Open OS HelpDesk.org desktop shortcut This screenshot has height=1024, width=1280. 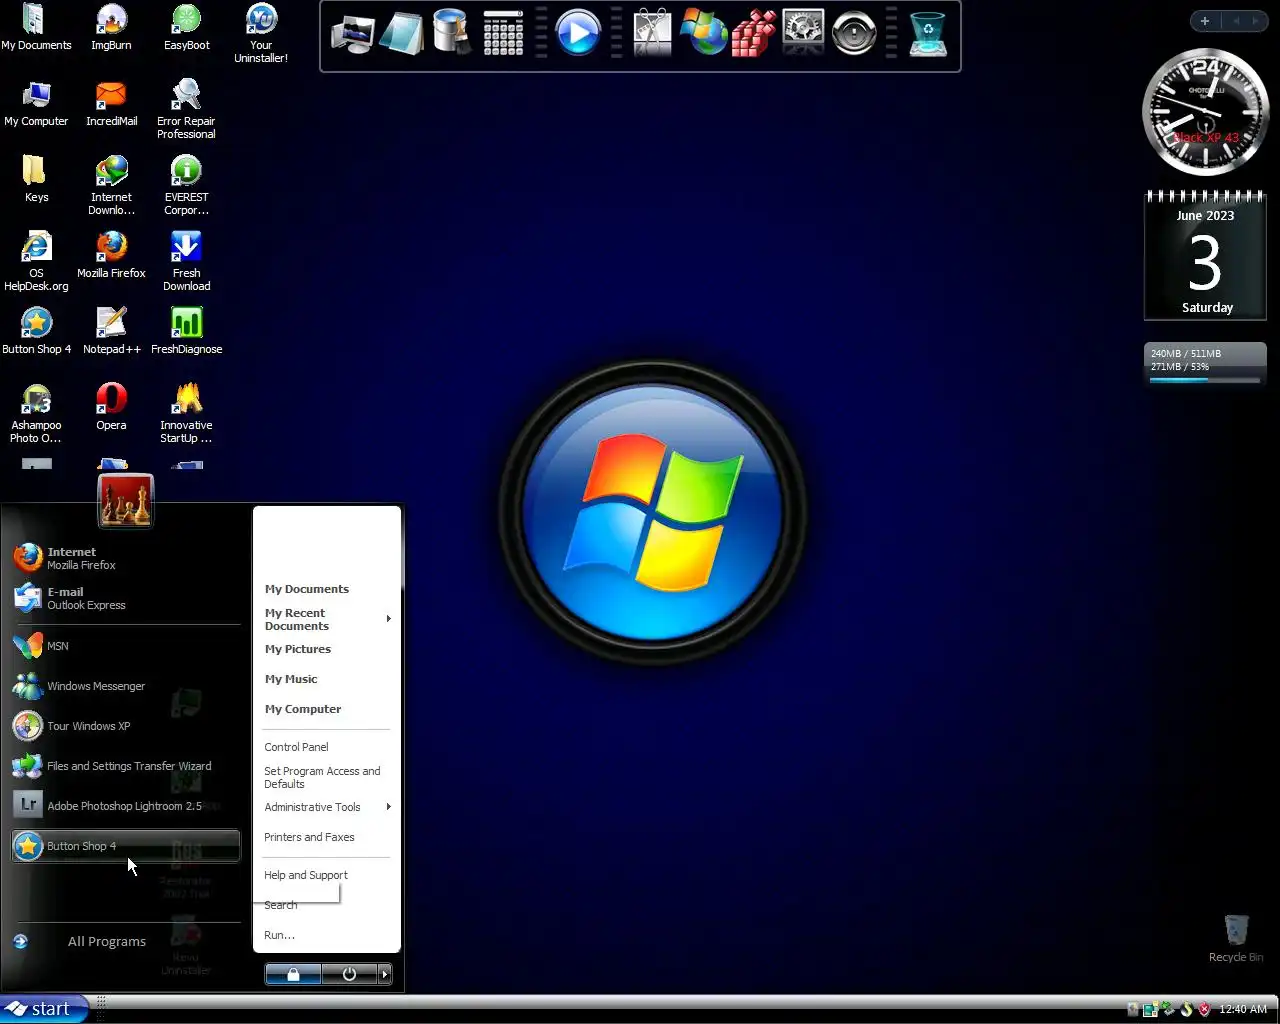click(x=36, y=261)
